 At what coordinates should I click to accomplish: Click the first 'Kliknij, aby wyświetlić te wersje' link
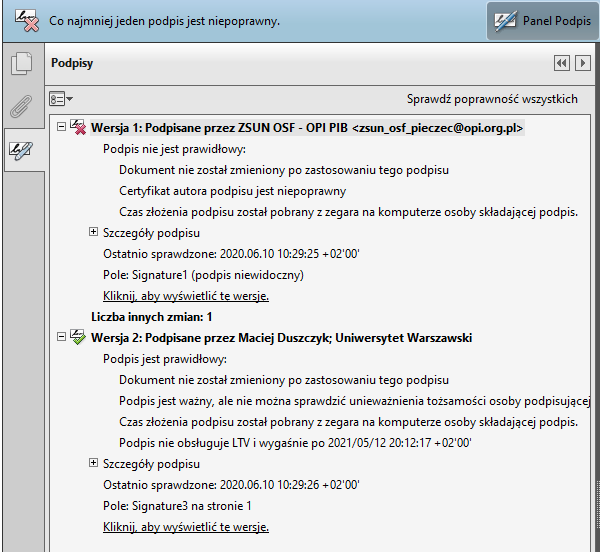point(186,296)
